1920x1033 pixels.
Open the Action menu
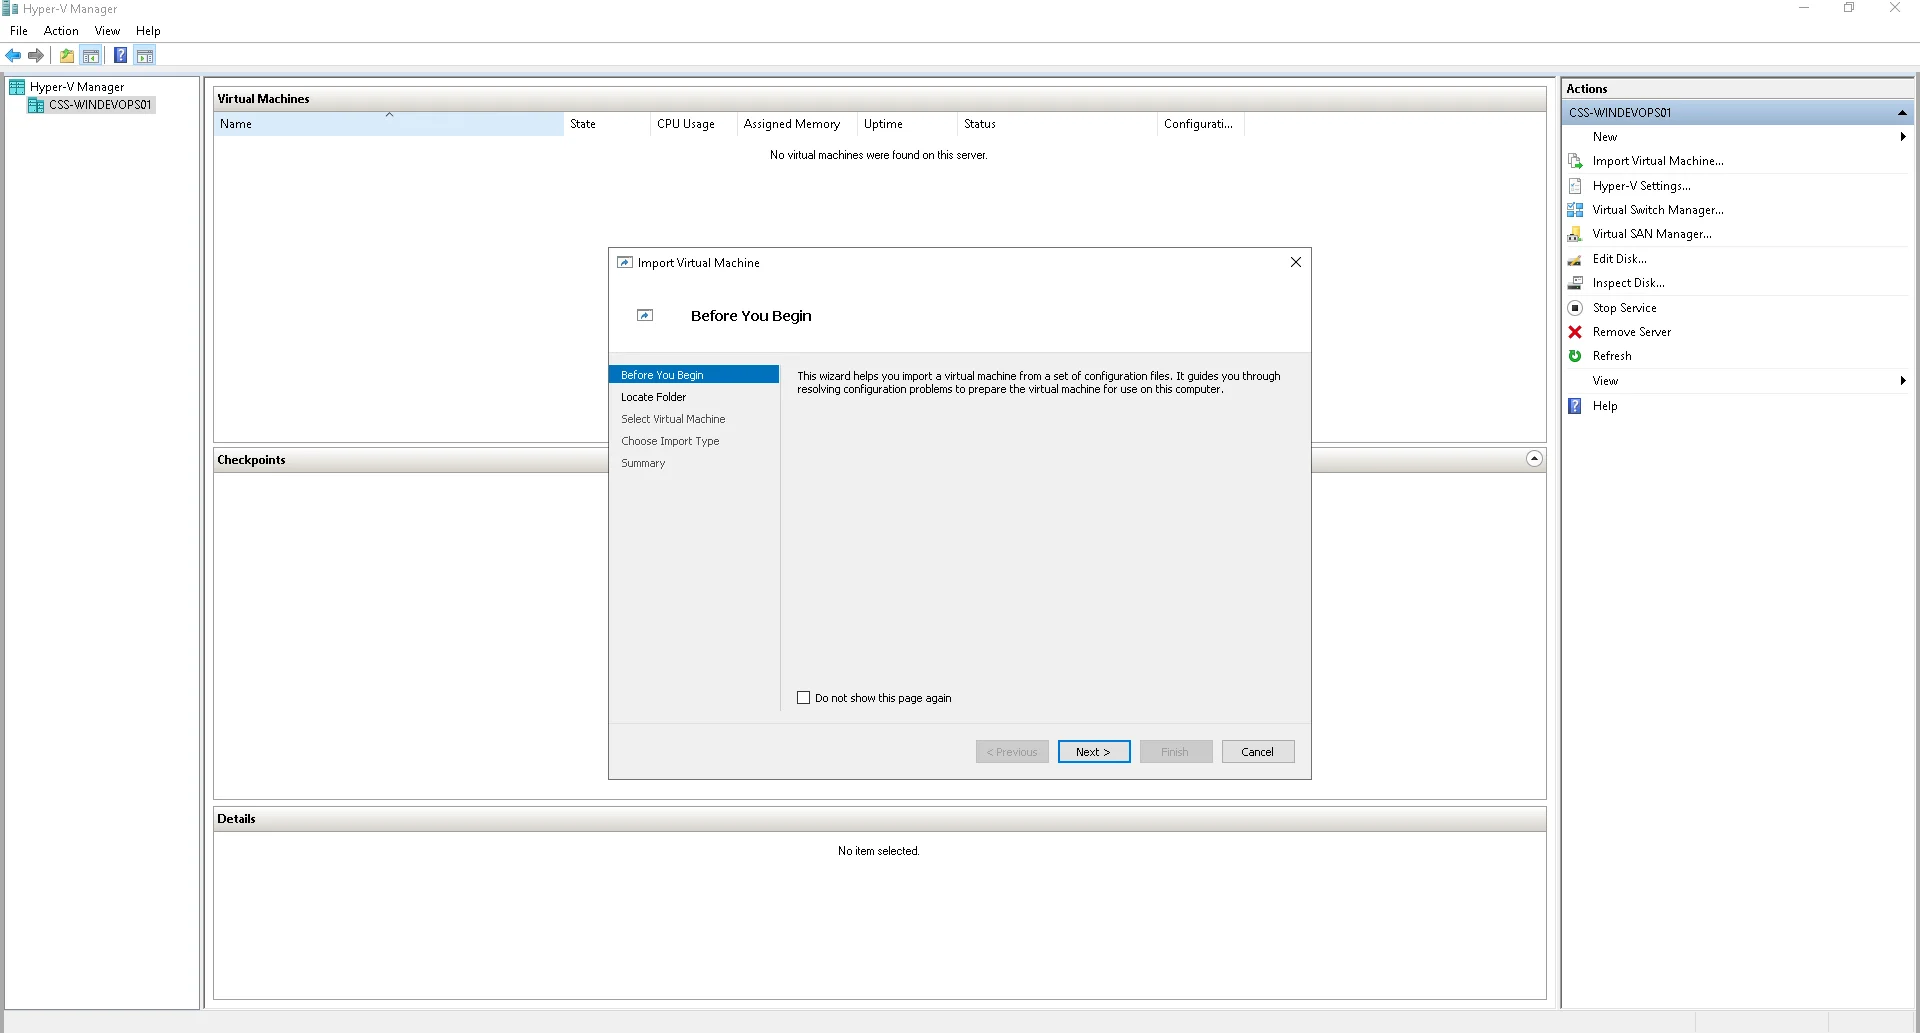[61, 31]
